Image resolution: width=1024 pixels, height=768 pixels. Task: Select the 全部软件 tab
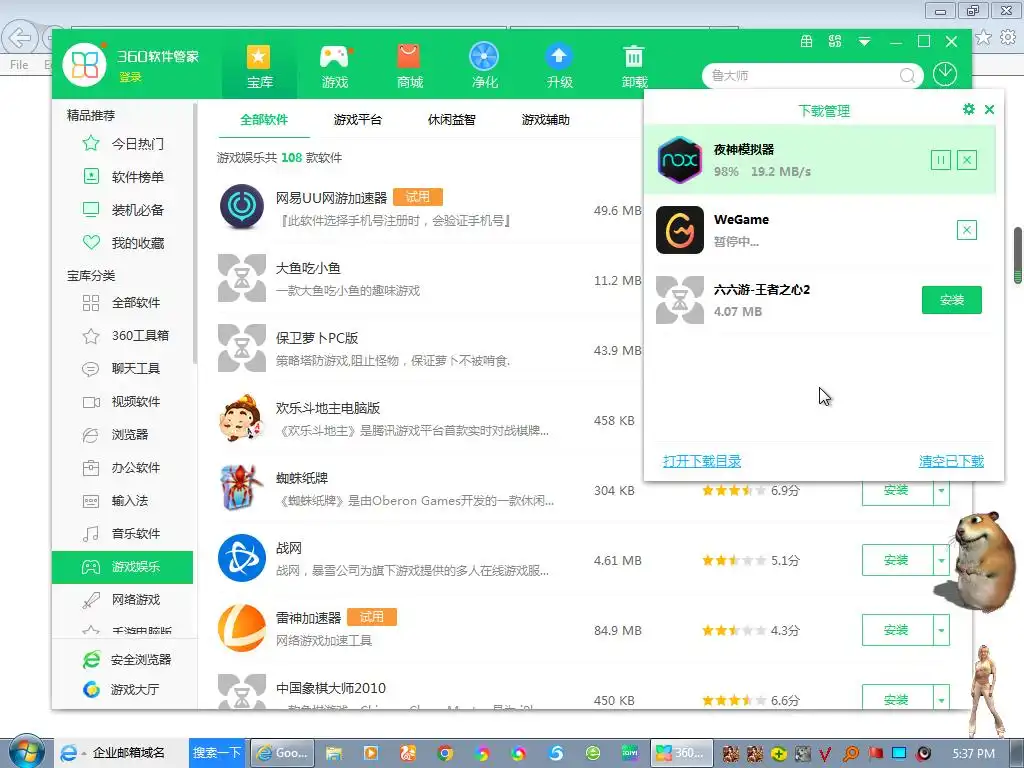click(x=264, y=120)
